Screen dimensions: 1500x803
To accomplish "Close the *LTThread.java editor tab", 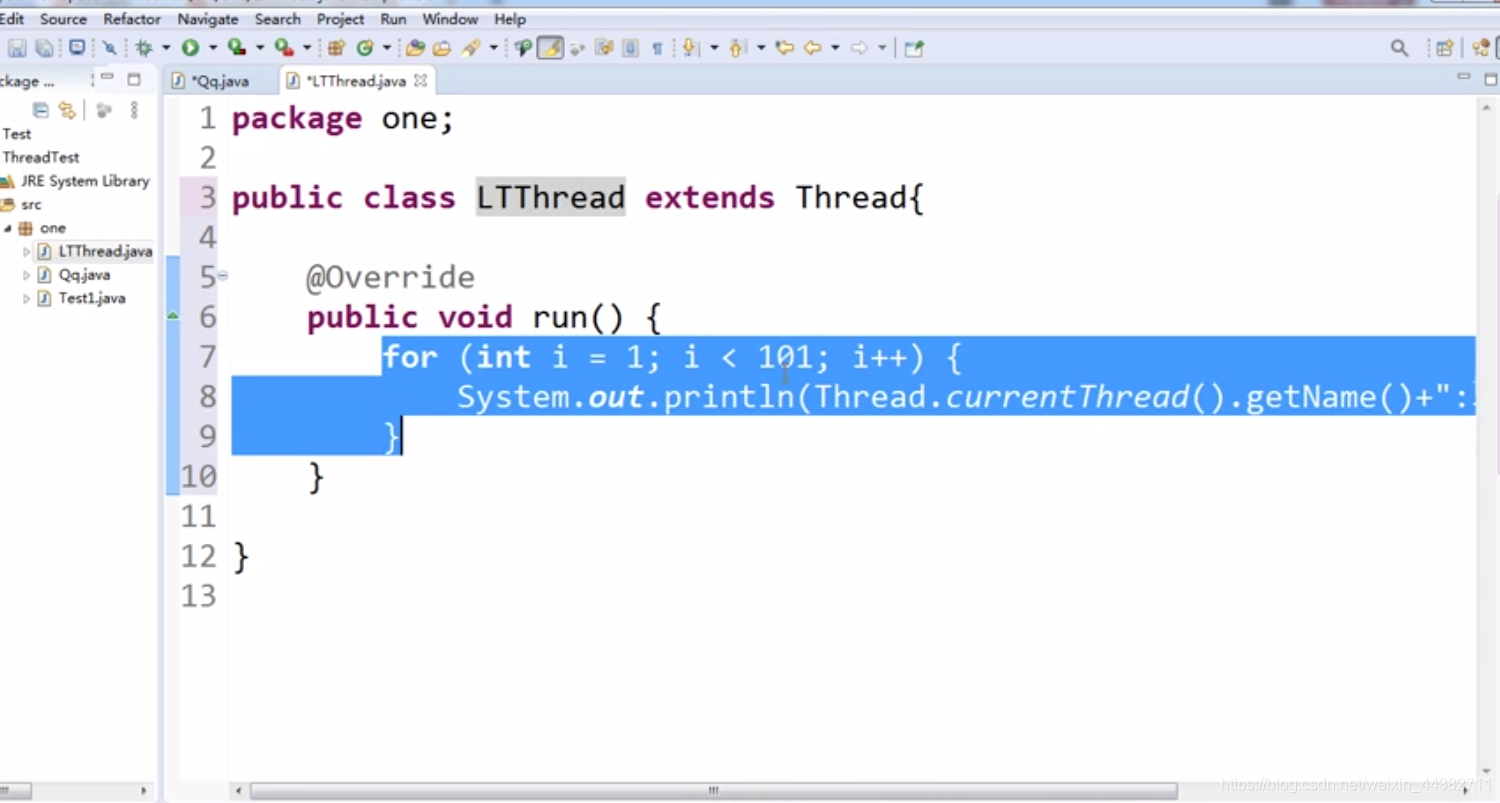I will click(x=421, y=81).
